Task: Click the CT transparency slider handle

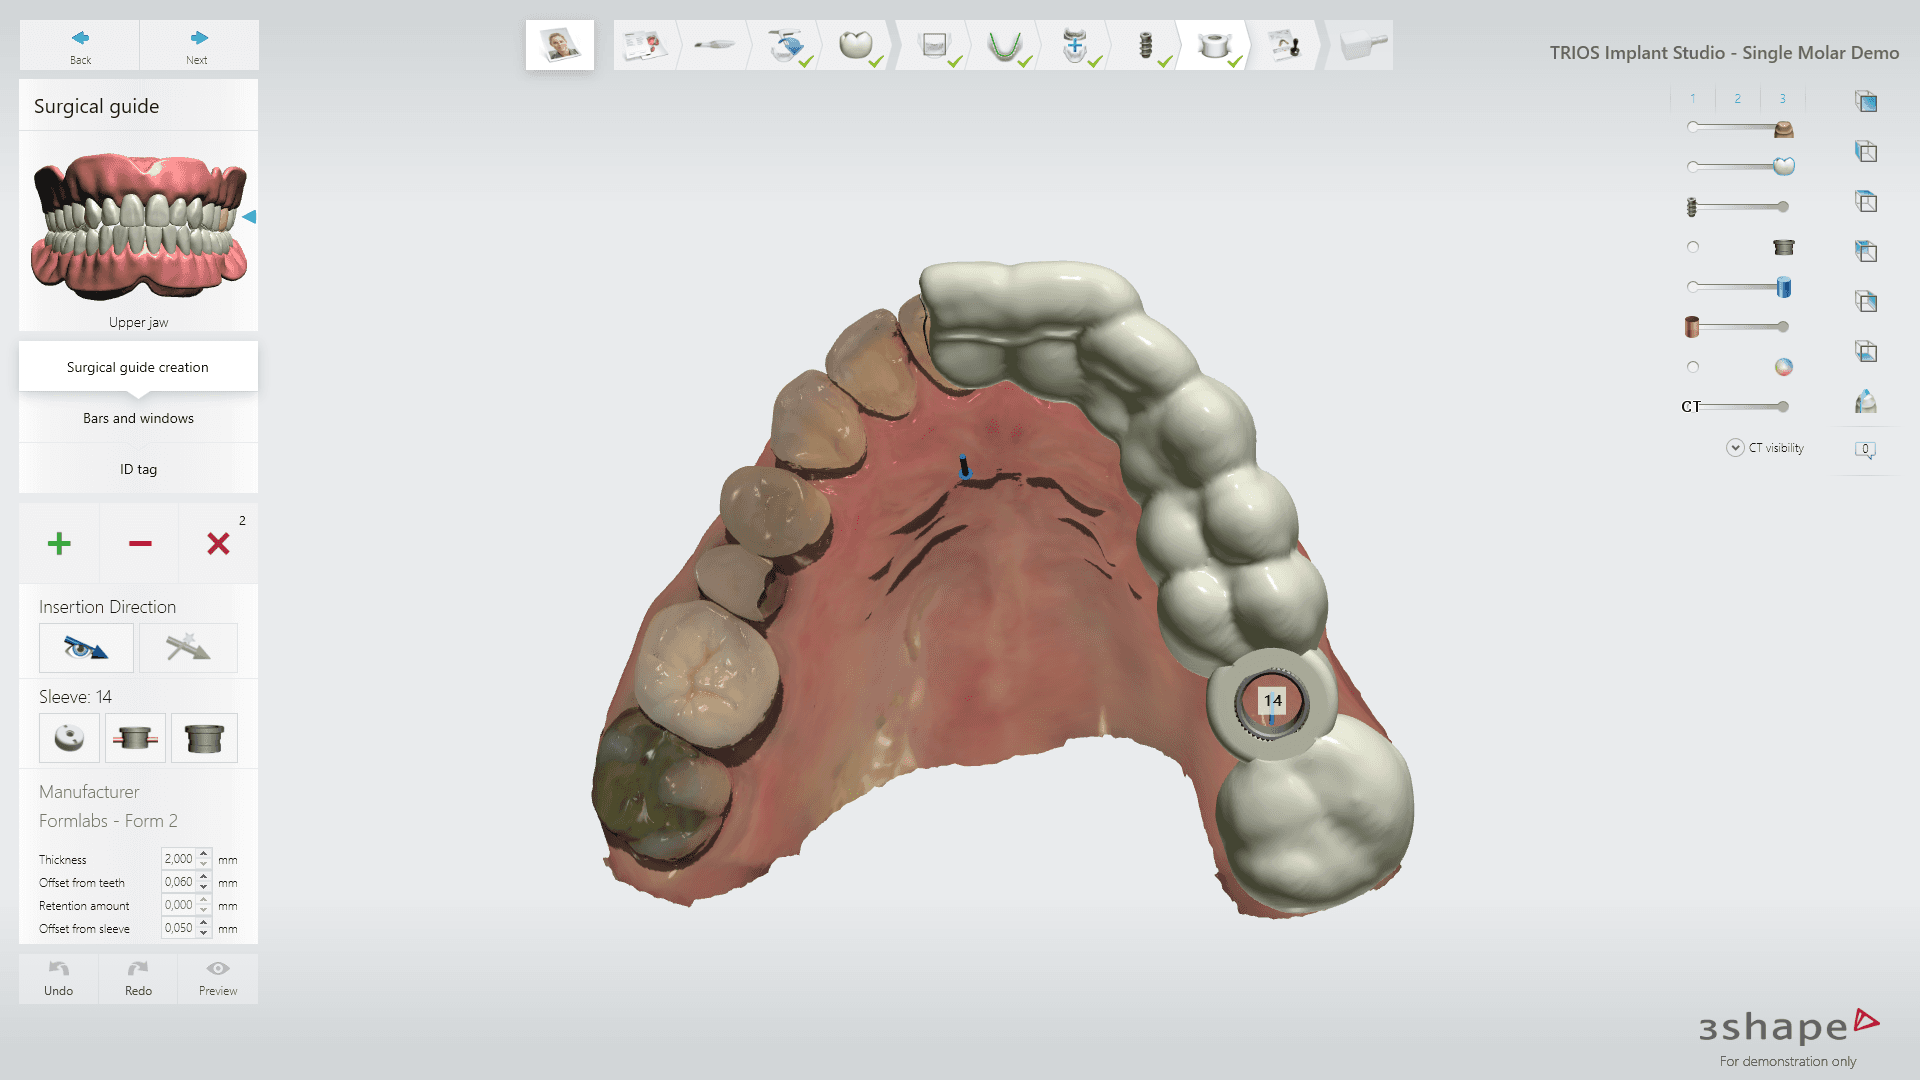Action: click(1783, 407)
